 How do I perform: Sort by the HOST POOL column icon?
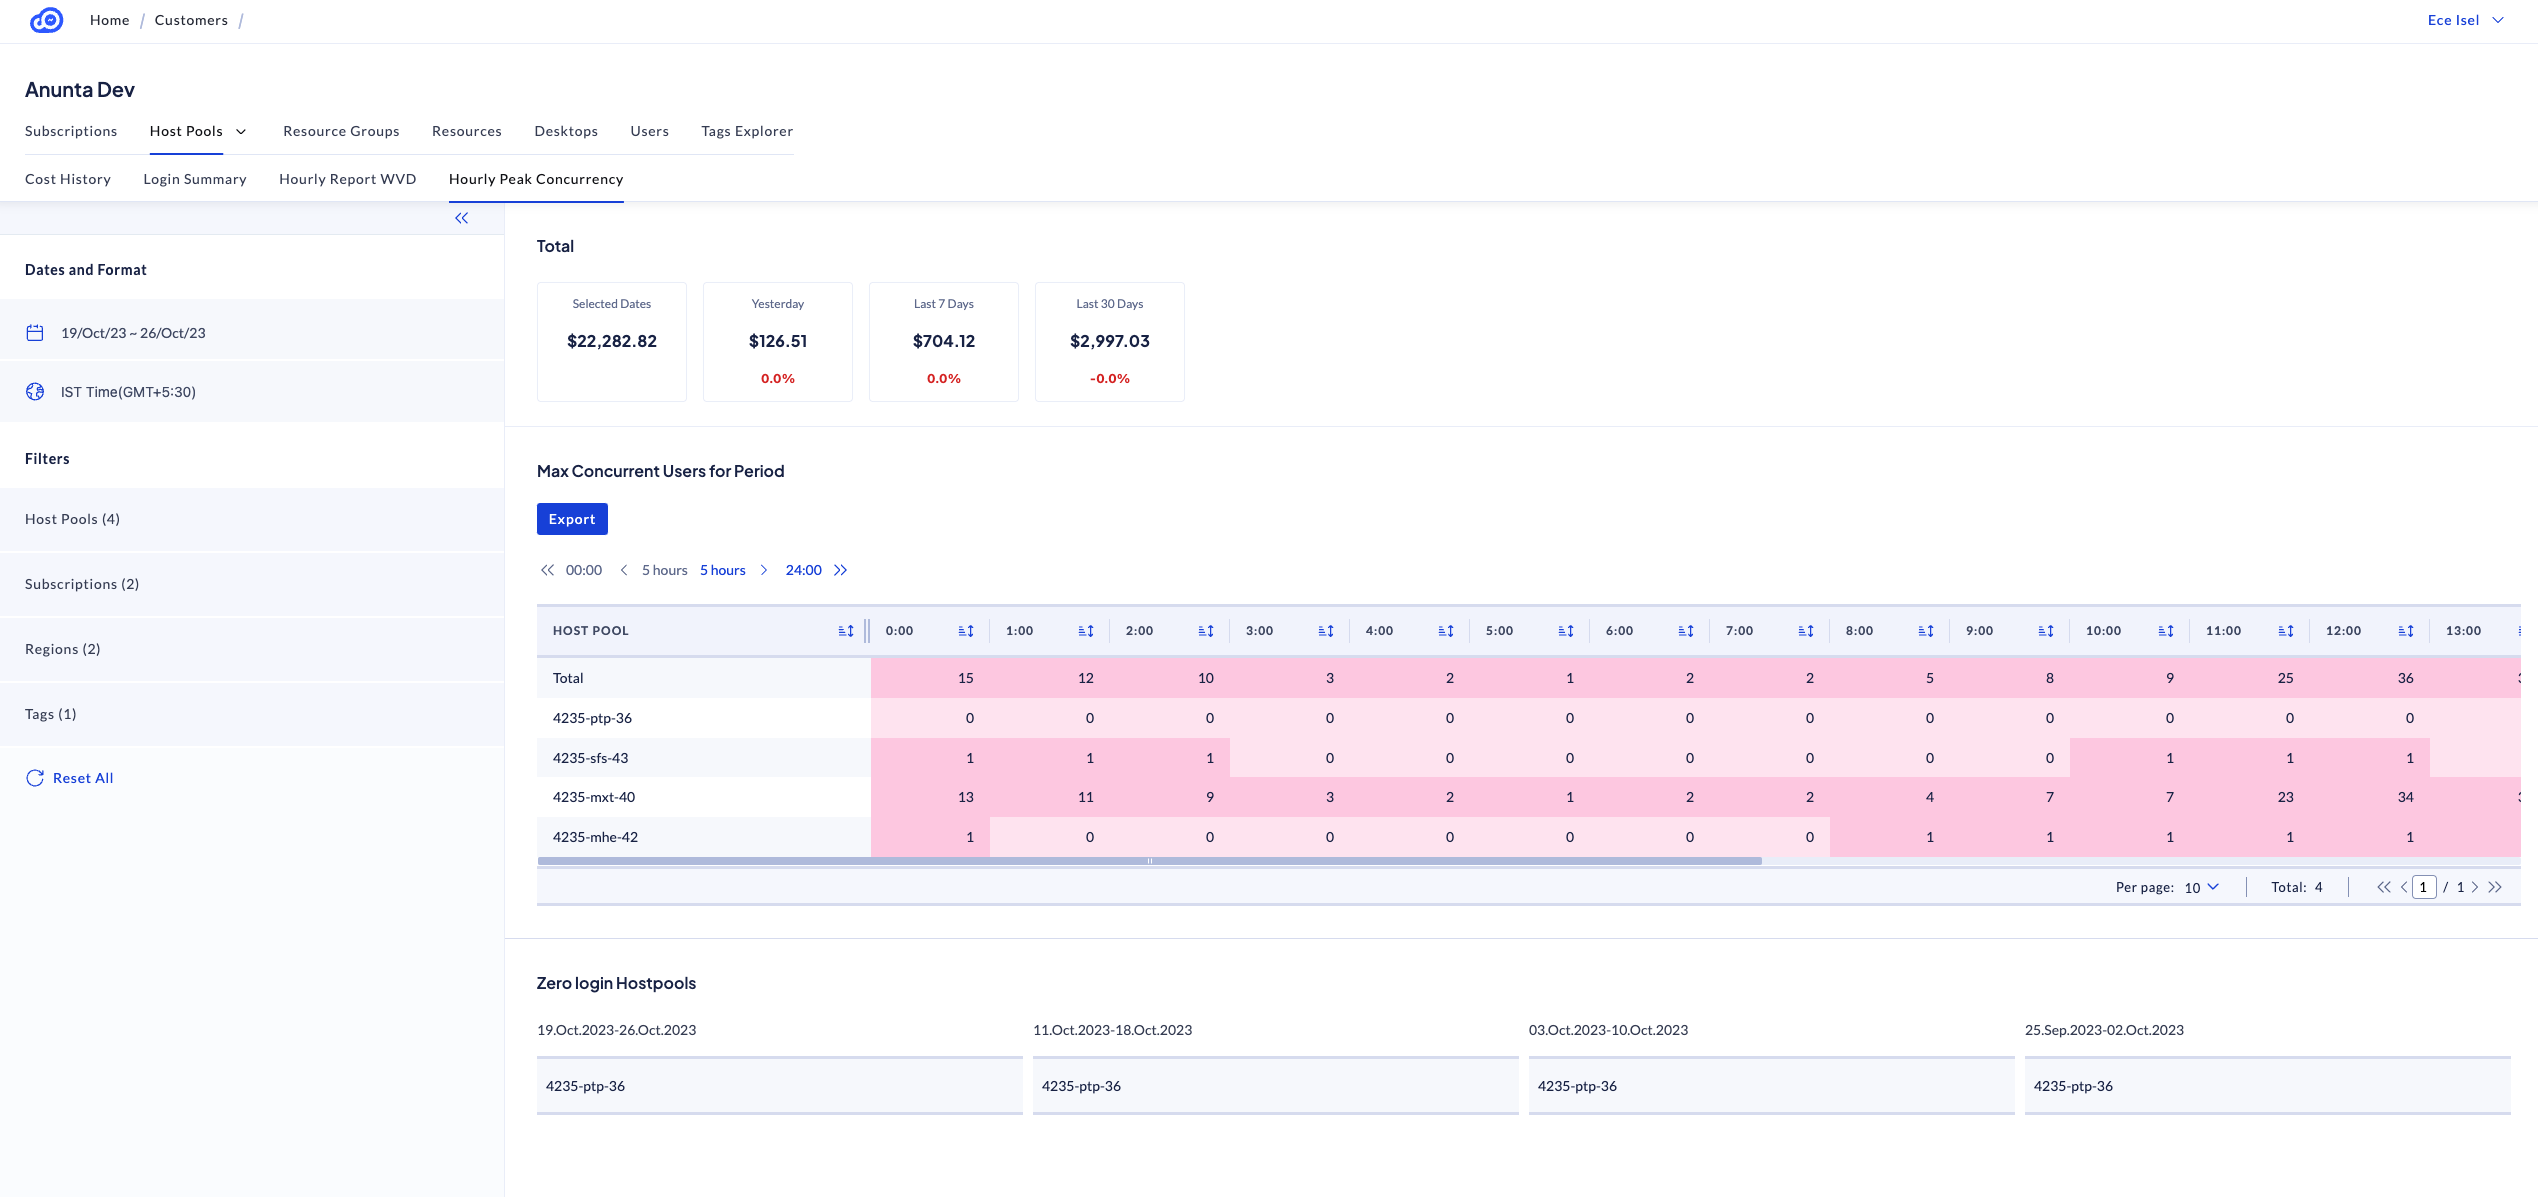846,631
